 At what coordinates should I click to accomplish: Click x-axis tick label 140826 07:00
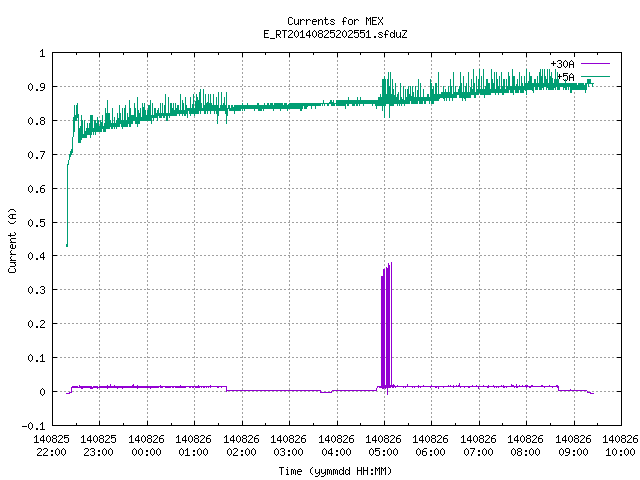pos(478,446)
